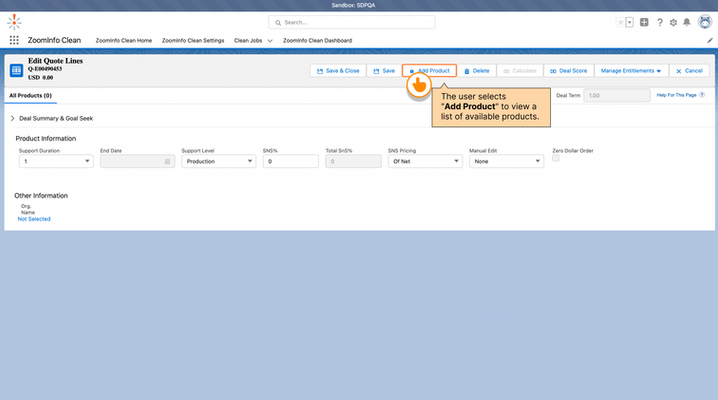
Task: Click the Edit Quote Lines table icon
Action: [16, 70]
